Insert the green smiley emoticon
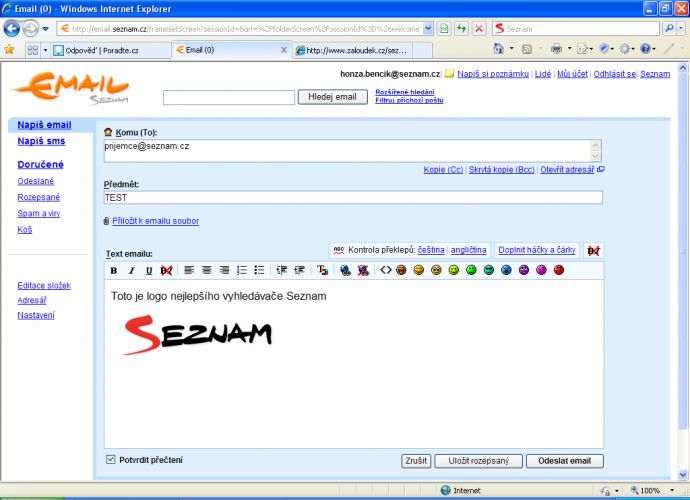This screenshot has width=690, height=500. [x=471, y=270]
